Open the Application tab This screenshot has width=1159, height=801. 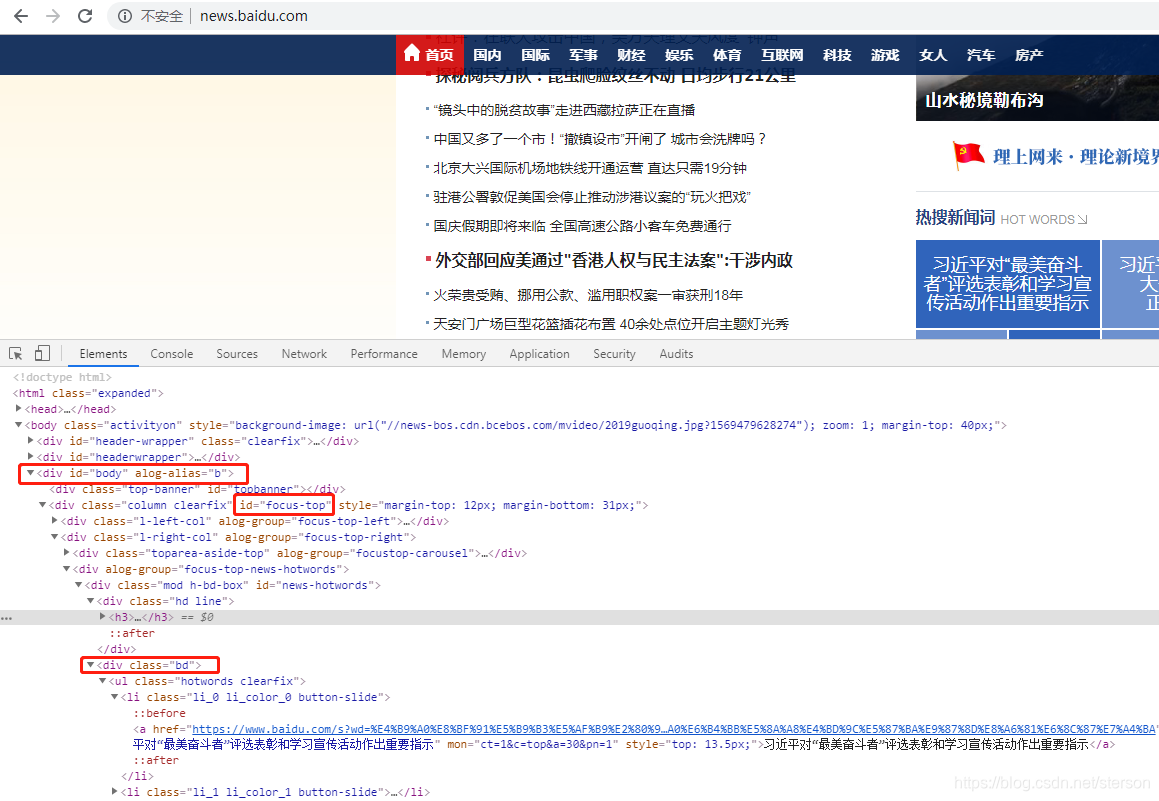540,354
